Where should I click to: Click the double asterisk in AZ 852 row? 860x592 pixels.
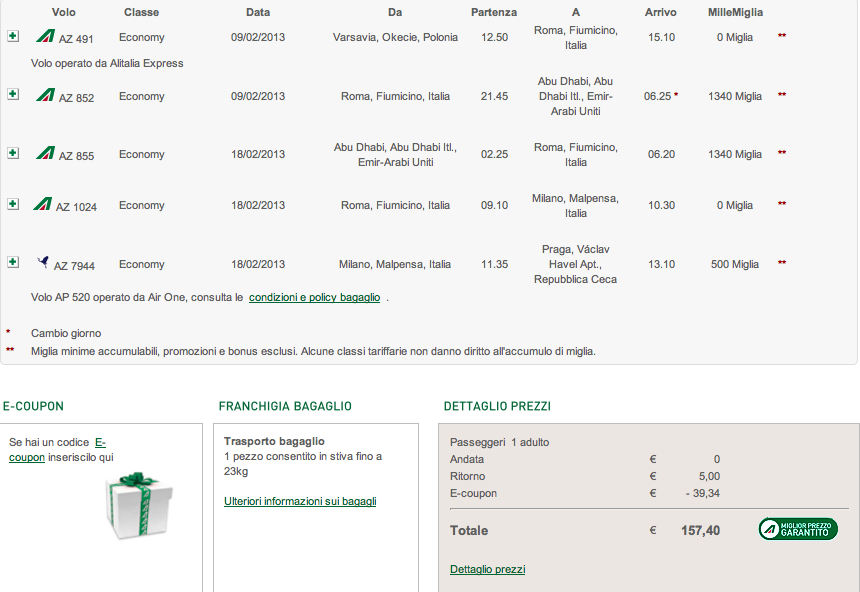point(782,94)
